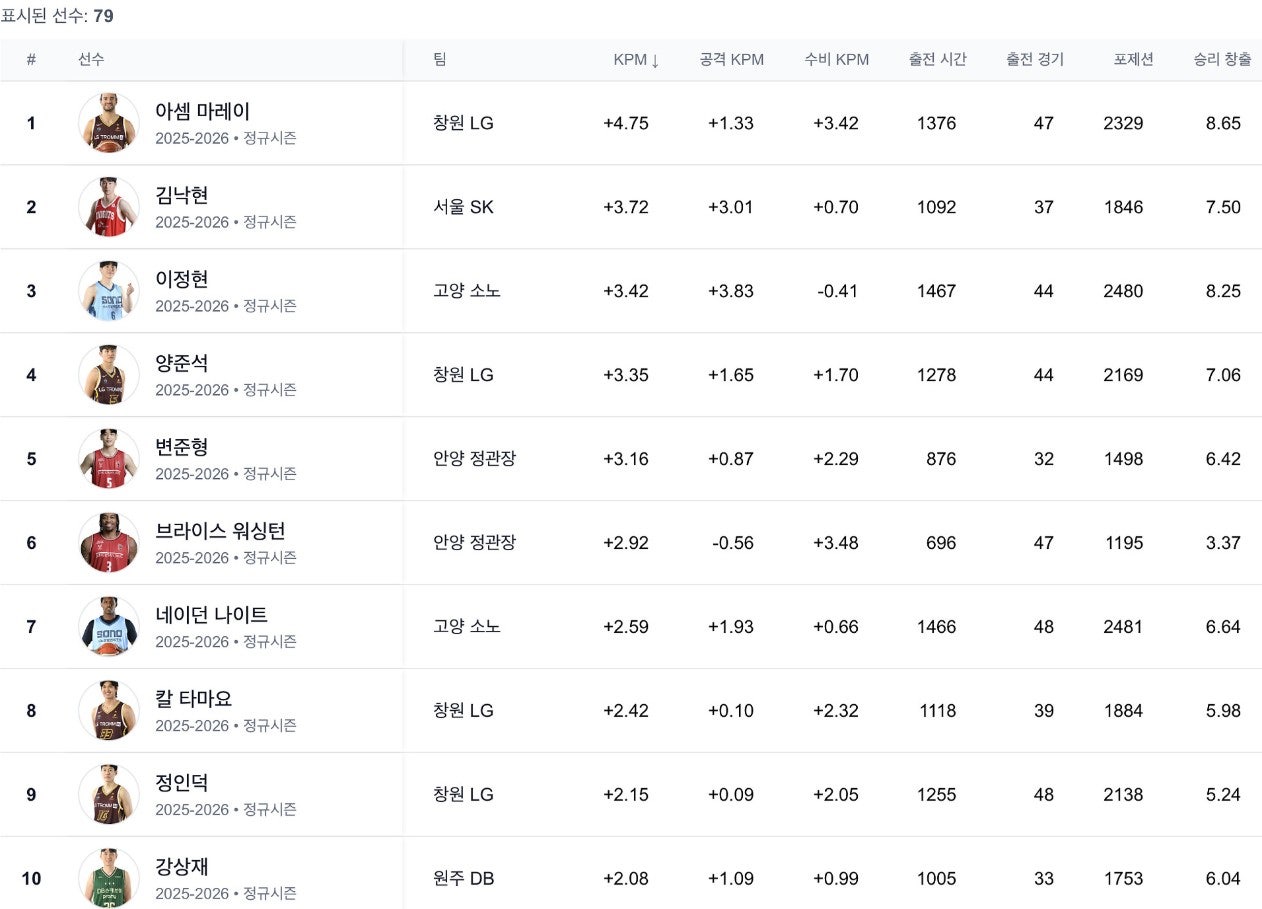The height and width of the screenshot is (909, 1262).
Task: Click the 팀 column header
Action: point(440,60)
